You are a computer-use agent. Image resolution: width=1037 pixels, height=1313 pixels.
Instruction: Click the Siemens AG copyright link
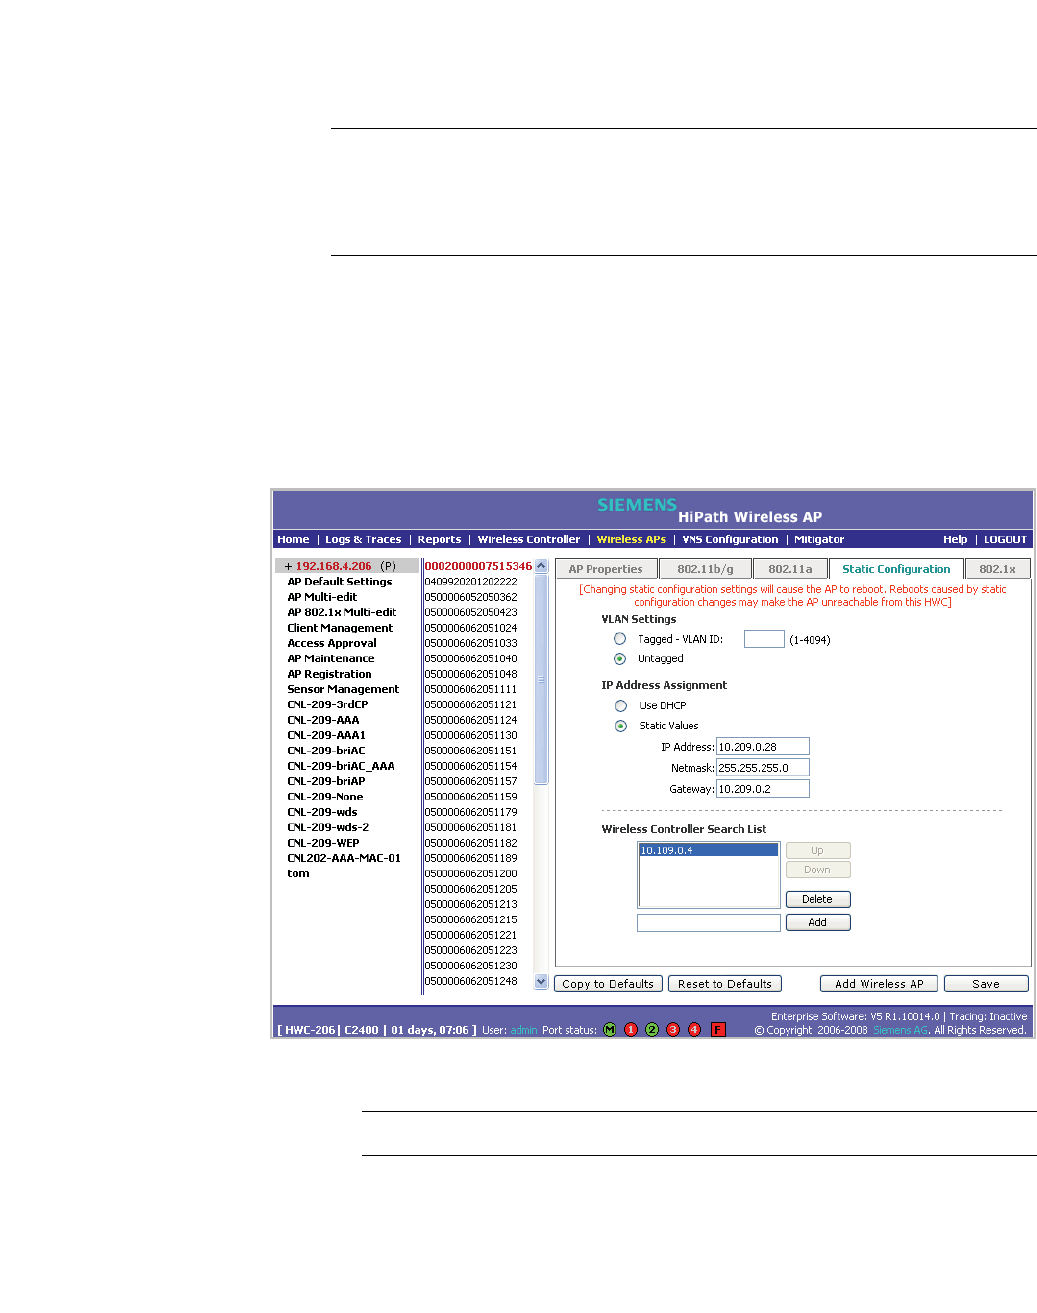(901, 1030)
